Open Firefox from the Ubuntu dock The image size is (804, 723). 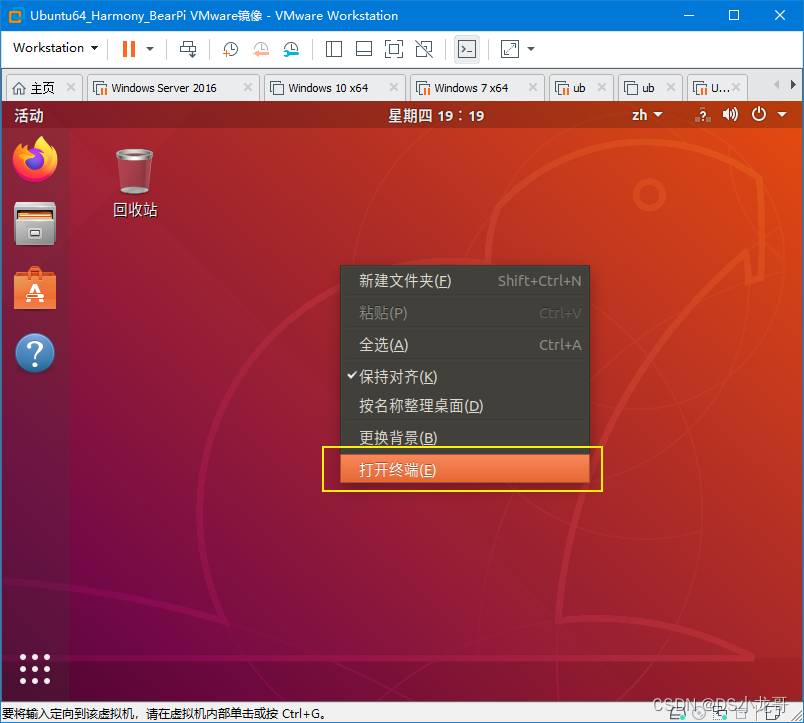click(x=35, y=159)
